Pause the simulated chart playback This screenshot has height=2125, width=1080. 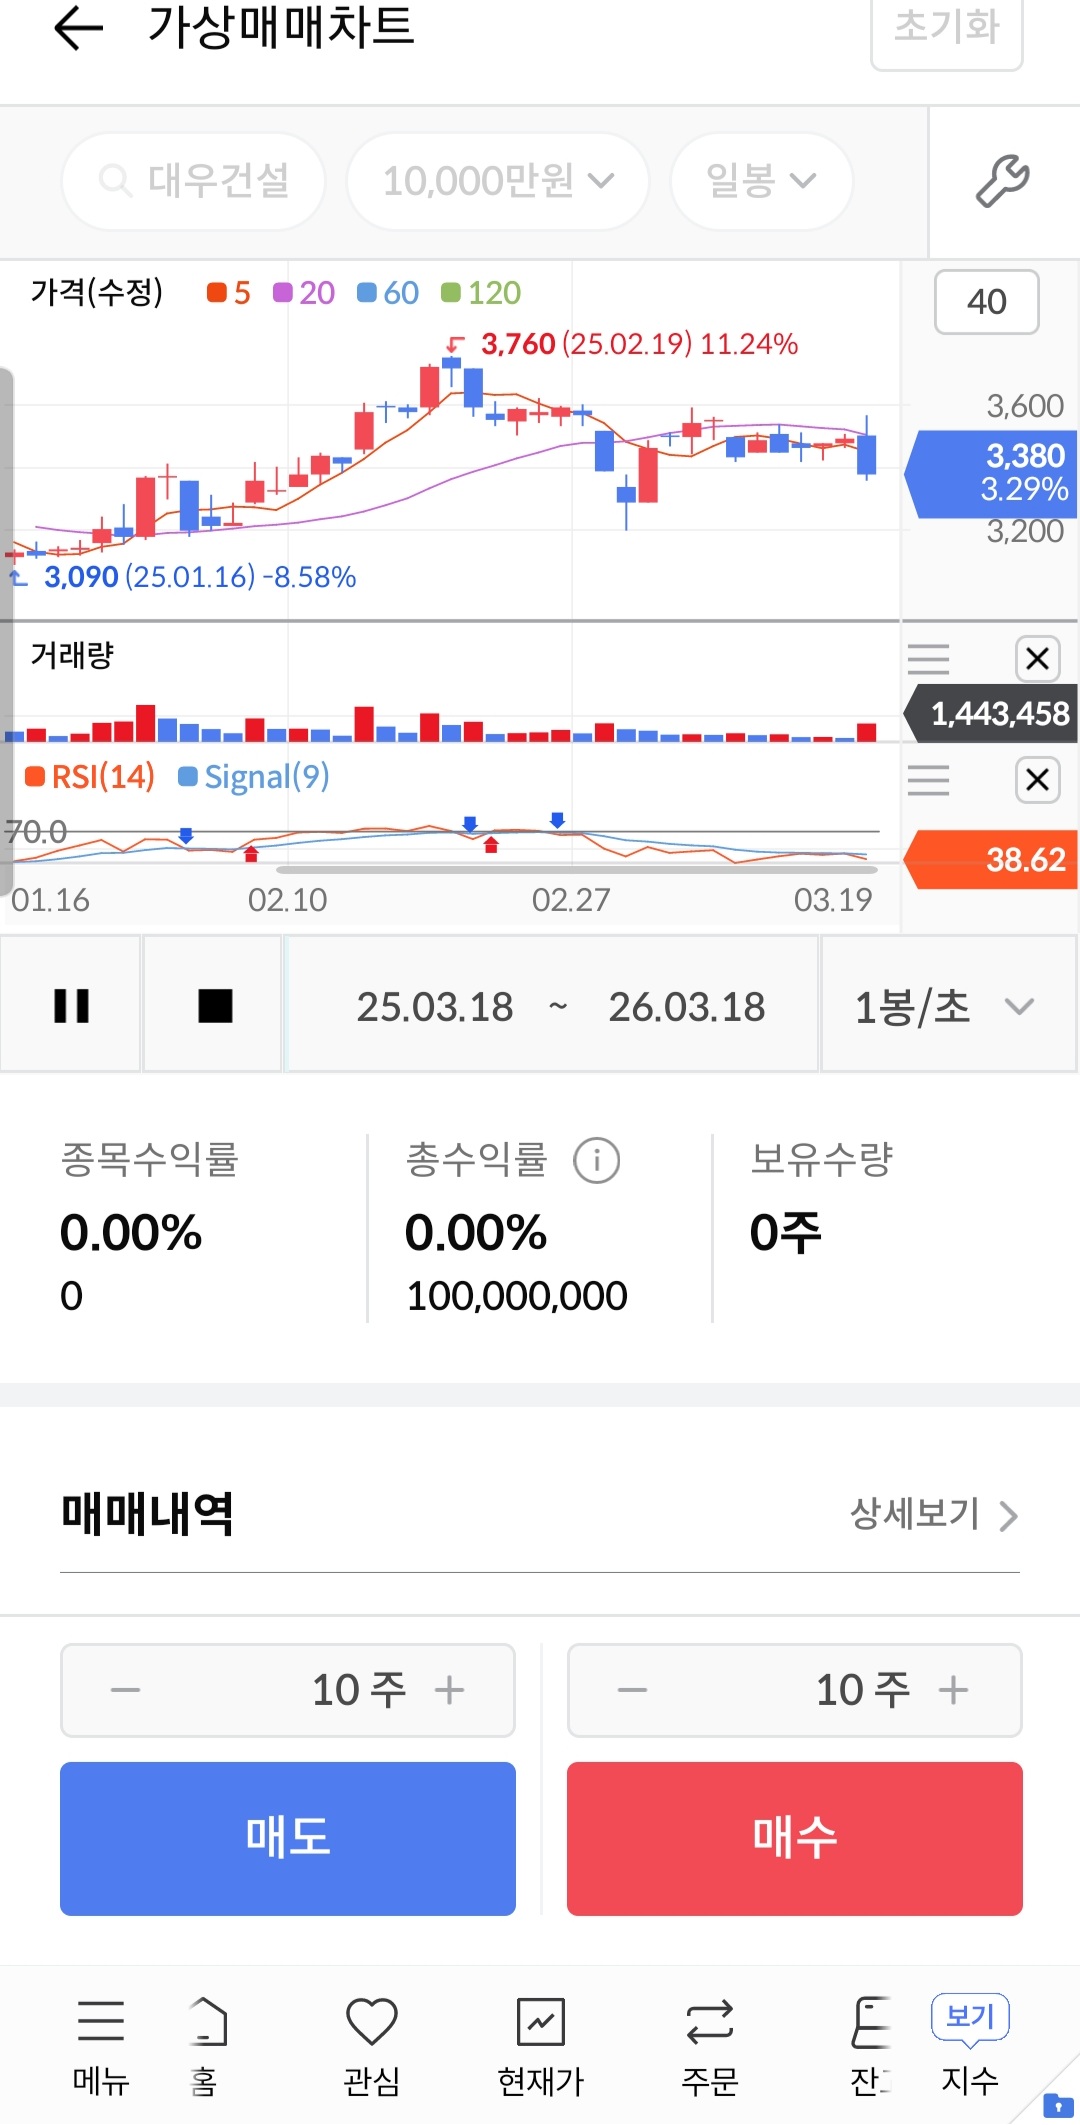click(x=71, y=1005)
